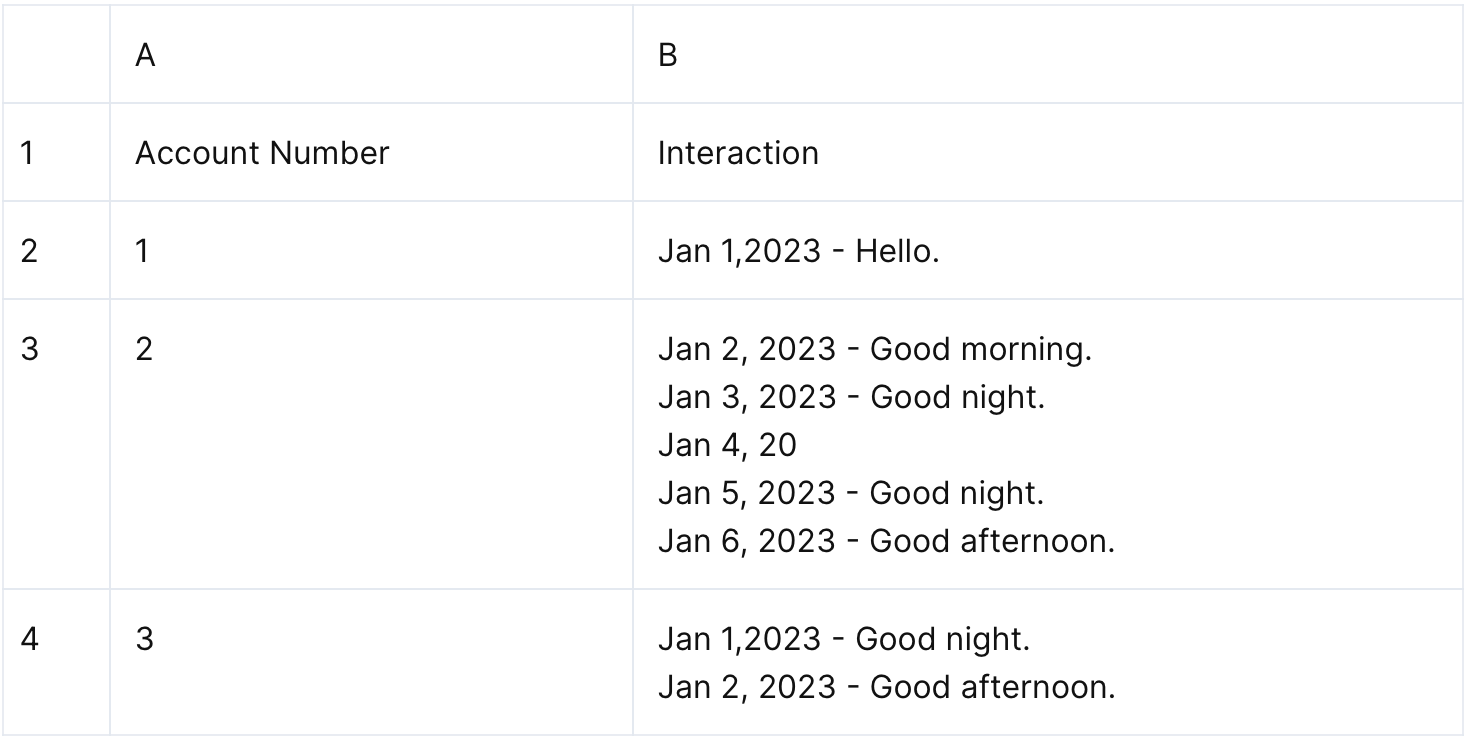Click the Interaction header cell
The width and height of the screenshot is (1468, 740).
[738, 153]
